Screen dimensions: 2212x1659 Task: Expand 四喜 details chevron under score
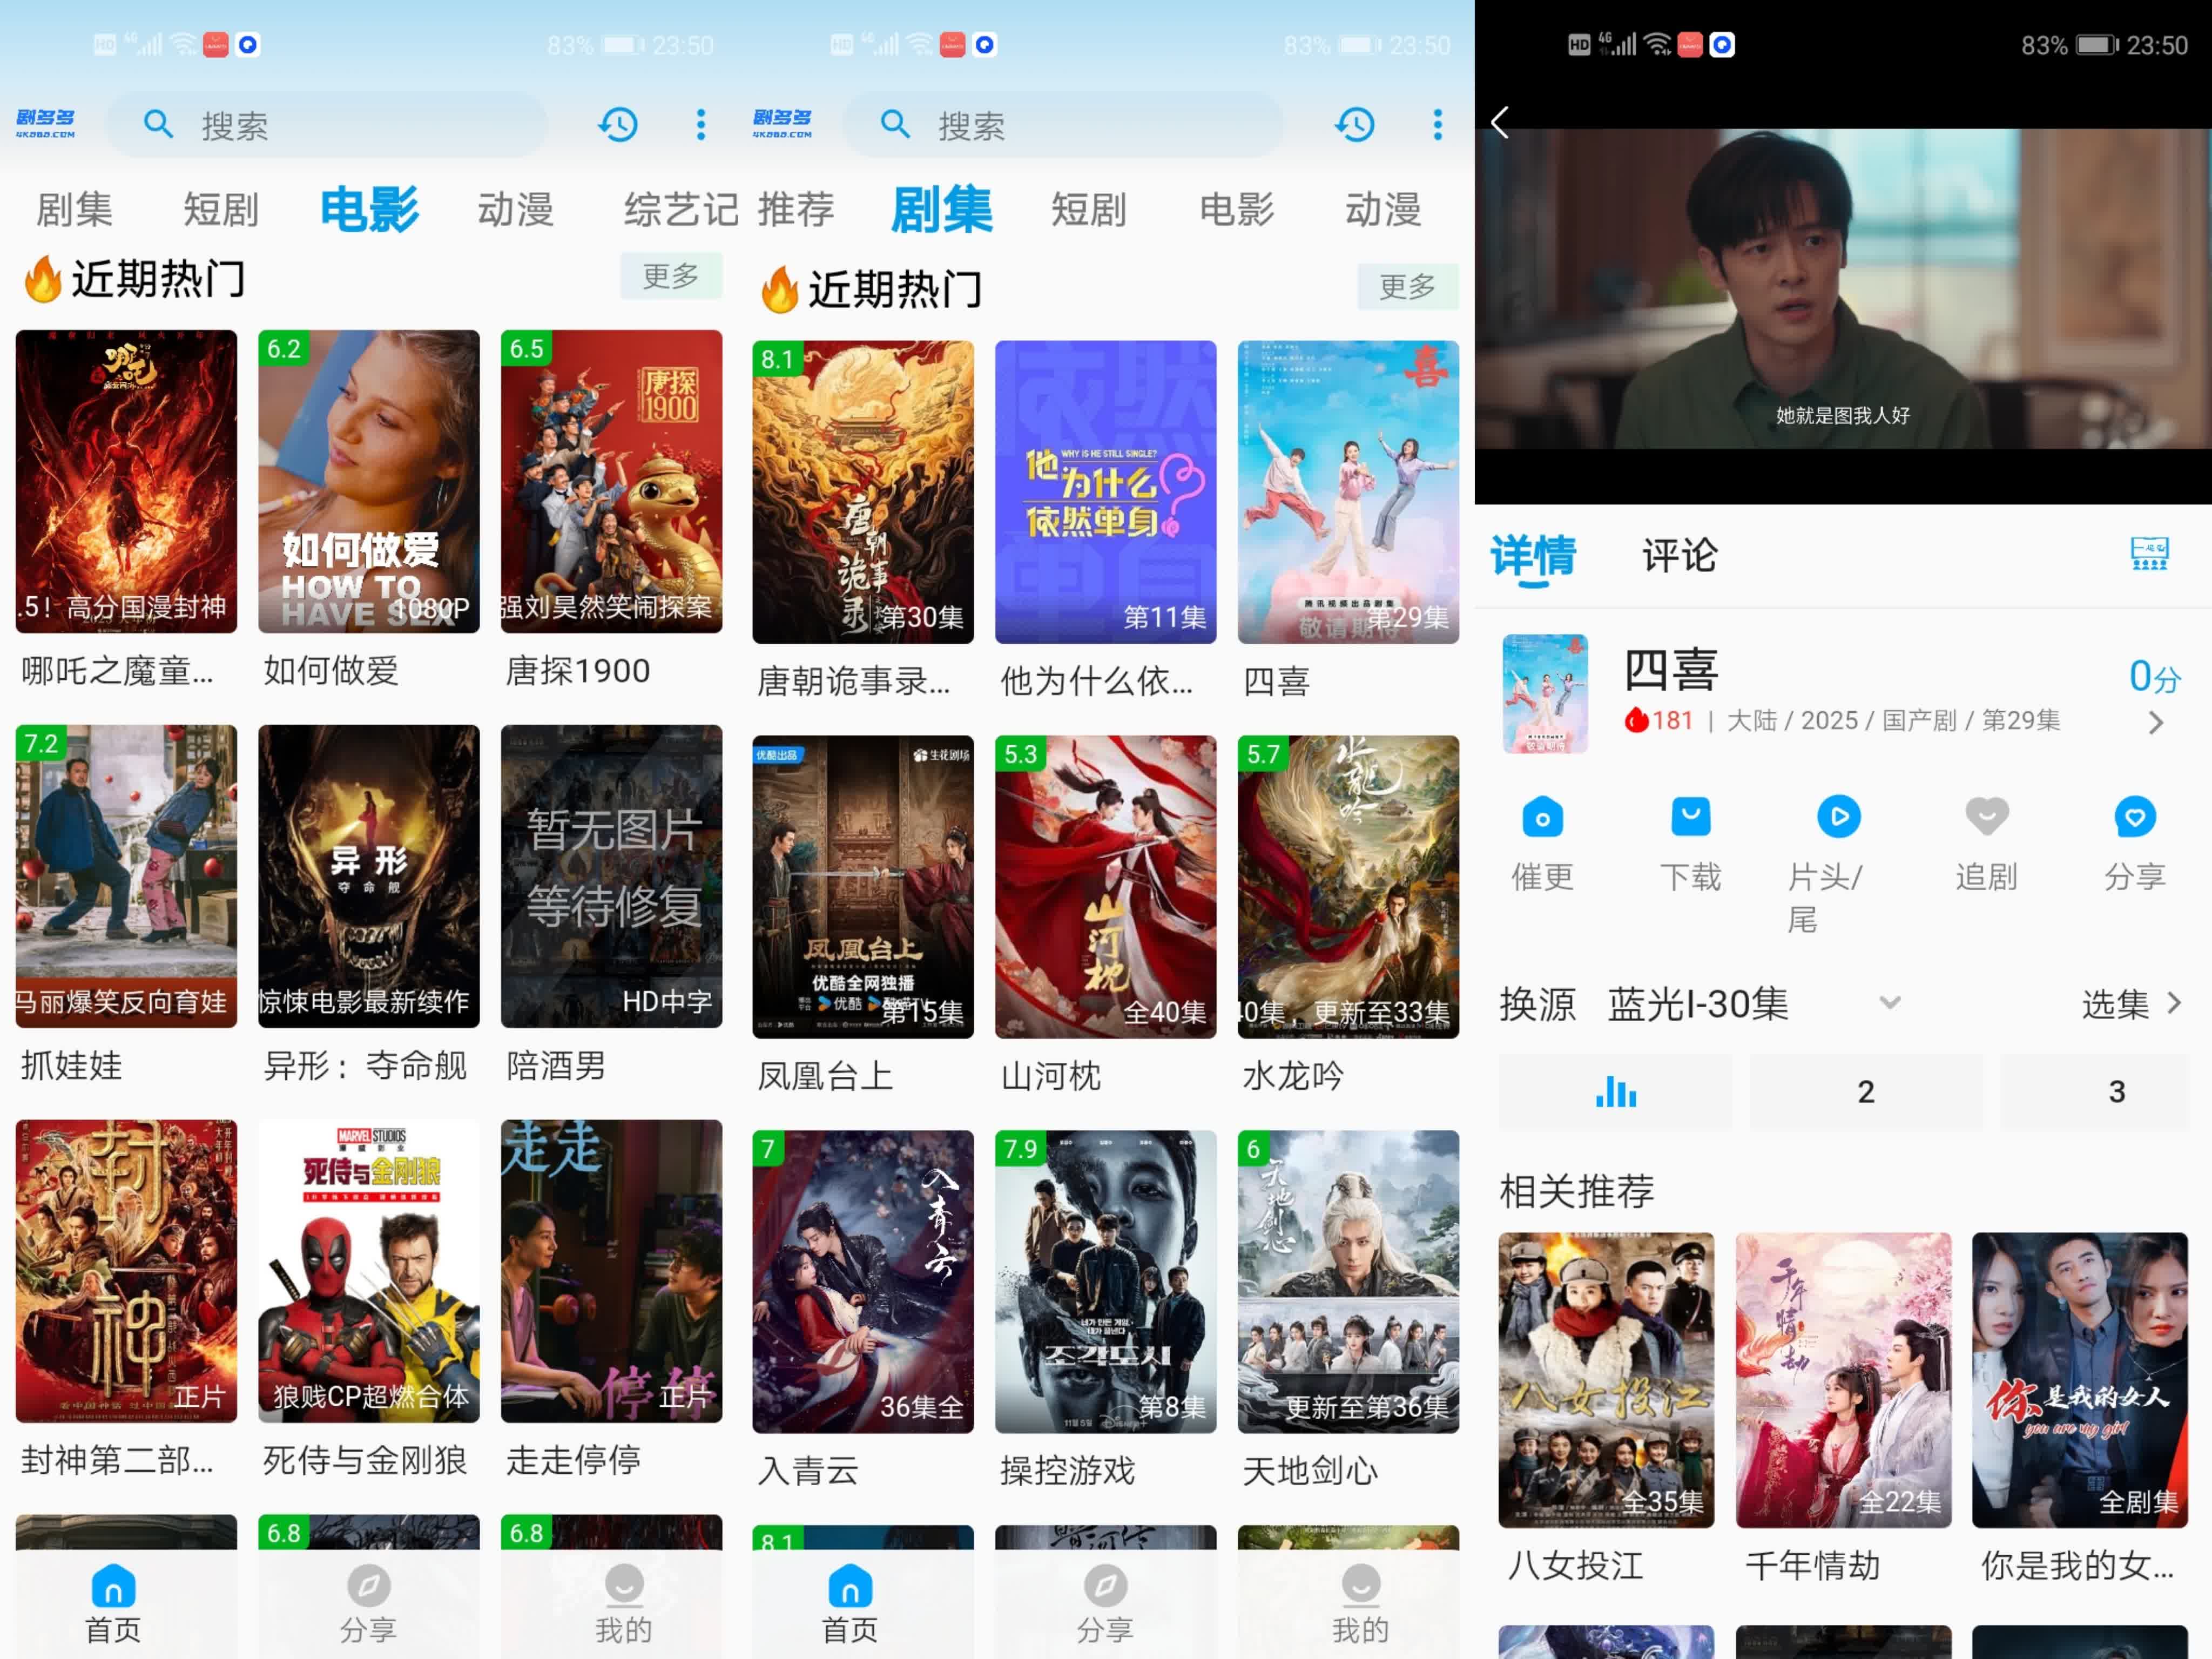(2155, 722)
